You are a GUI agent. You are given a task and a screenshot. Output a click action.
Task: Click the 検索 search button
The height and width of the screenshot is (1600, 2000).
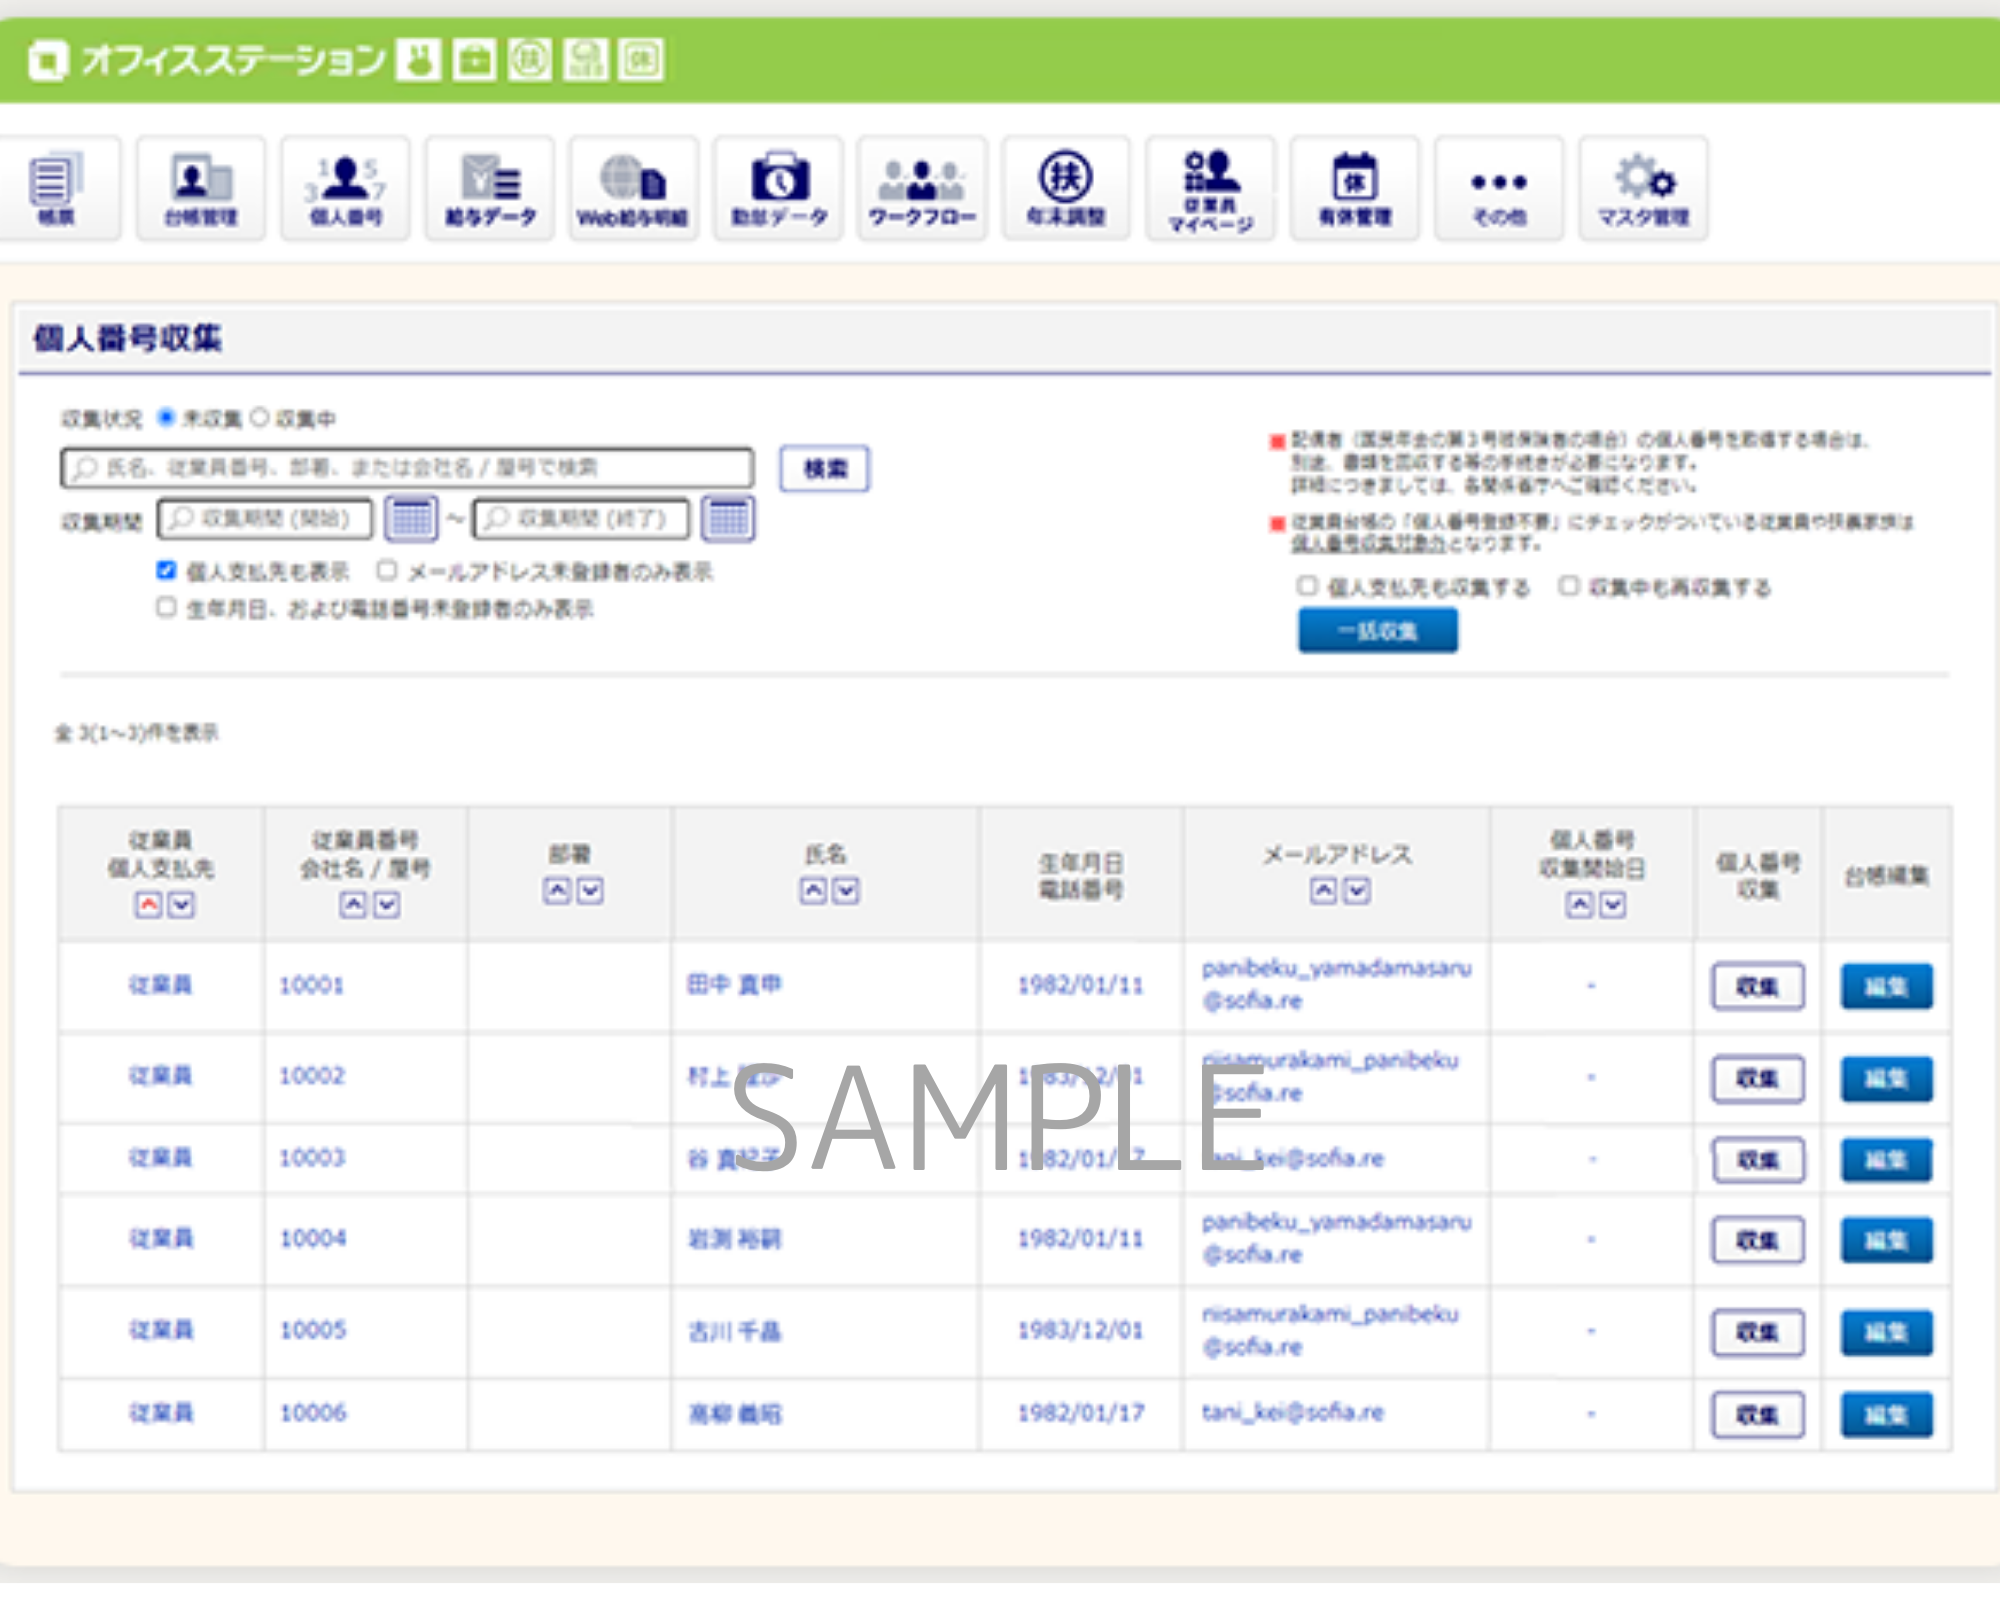tap(824, 468)
